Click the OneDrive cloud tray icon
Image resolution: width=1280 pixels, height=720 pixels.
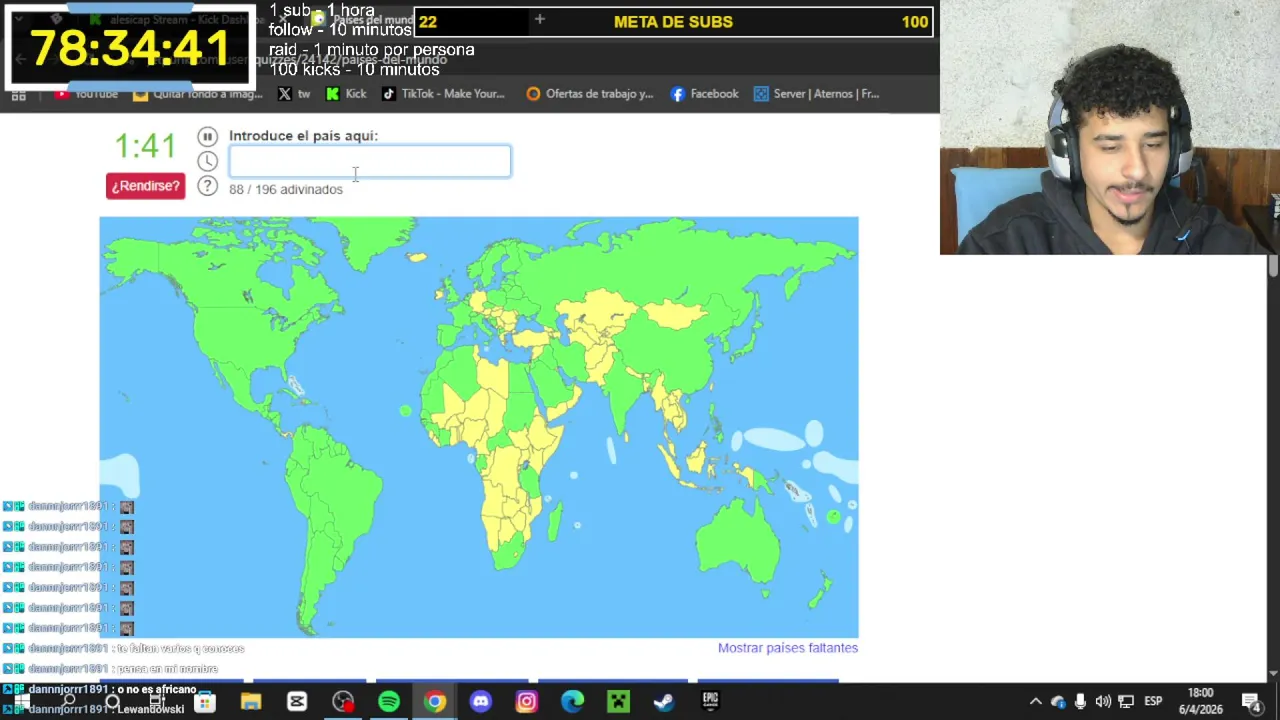(x=1058, y=702)
